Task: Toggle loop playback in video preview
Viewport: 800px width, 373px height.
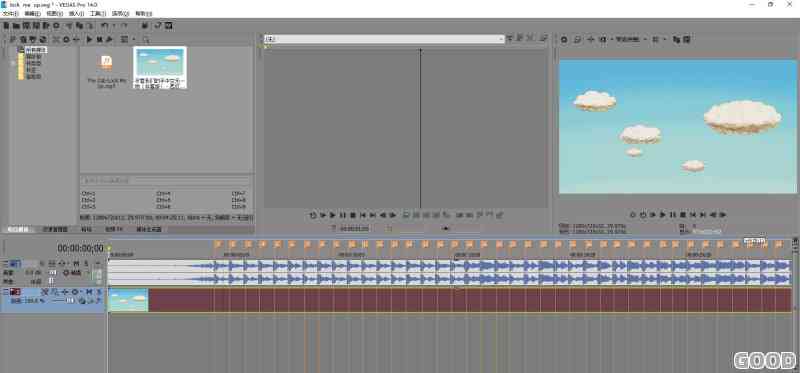Action: click(643, 215)
